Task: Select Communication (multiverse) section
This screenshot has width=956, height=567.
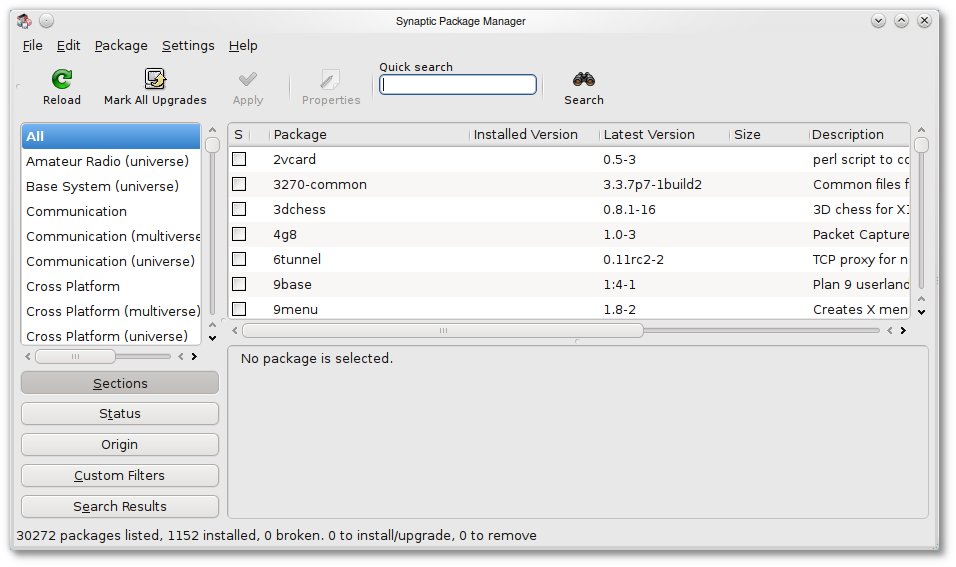Action: pos(111,237)
